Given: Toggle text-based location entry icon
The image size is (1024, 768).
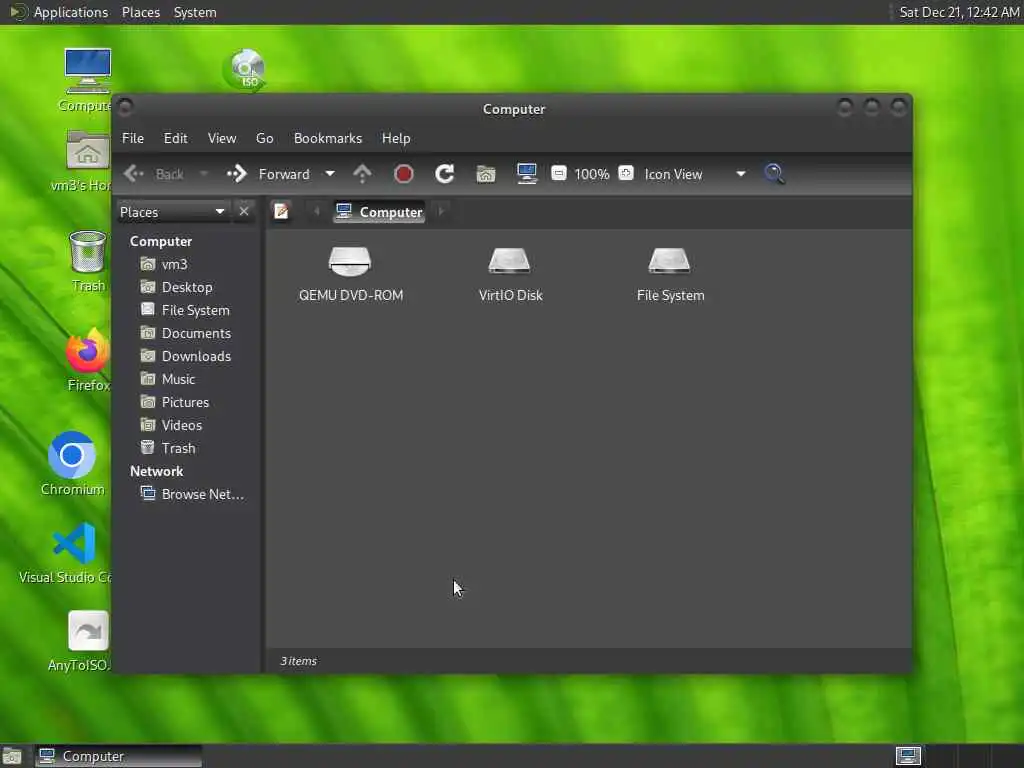Looking at the screenshot, I should pyautogui.click(x=281, y=212).
